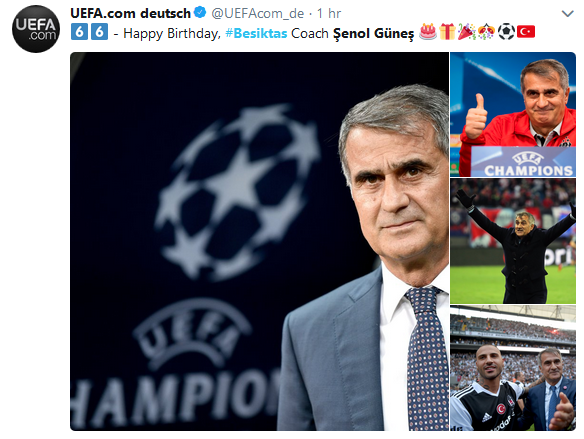Click the blue verified badge

tap(200, 13)
